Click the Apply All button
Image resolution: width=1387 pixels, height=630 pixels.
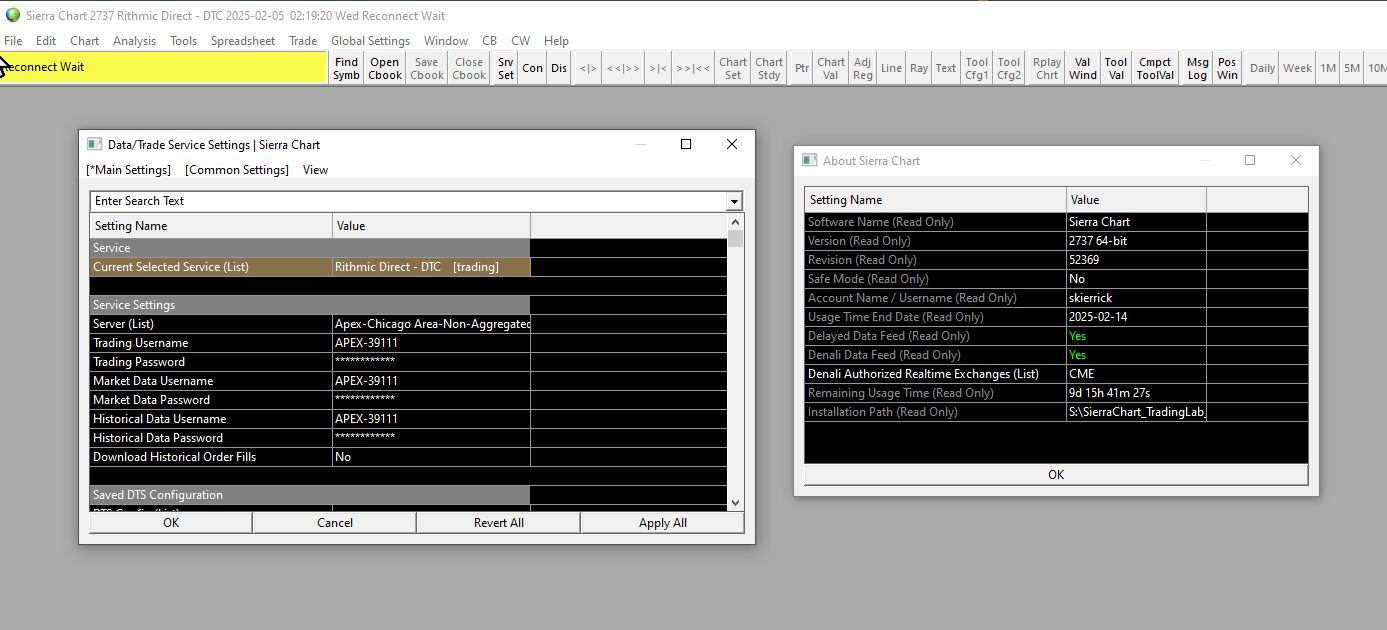point(662,523)
